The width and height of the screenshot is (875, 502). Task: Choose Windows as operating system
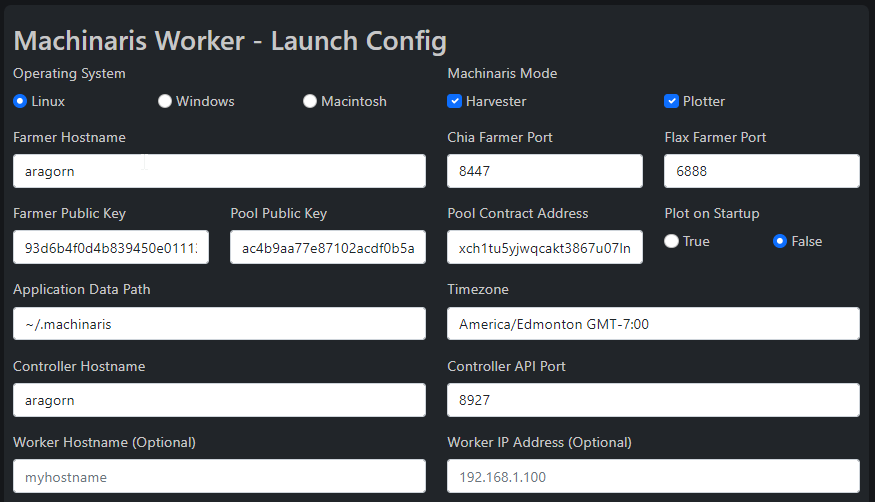[x=165, y=101]
